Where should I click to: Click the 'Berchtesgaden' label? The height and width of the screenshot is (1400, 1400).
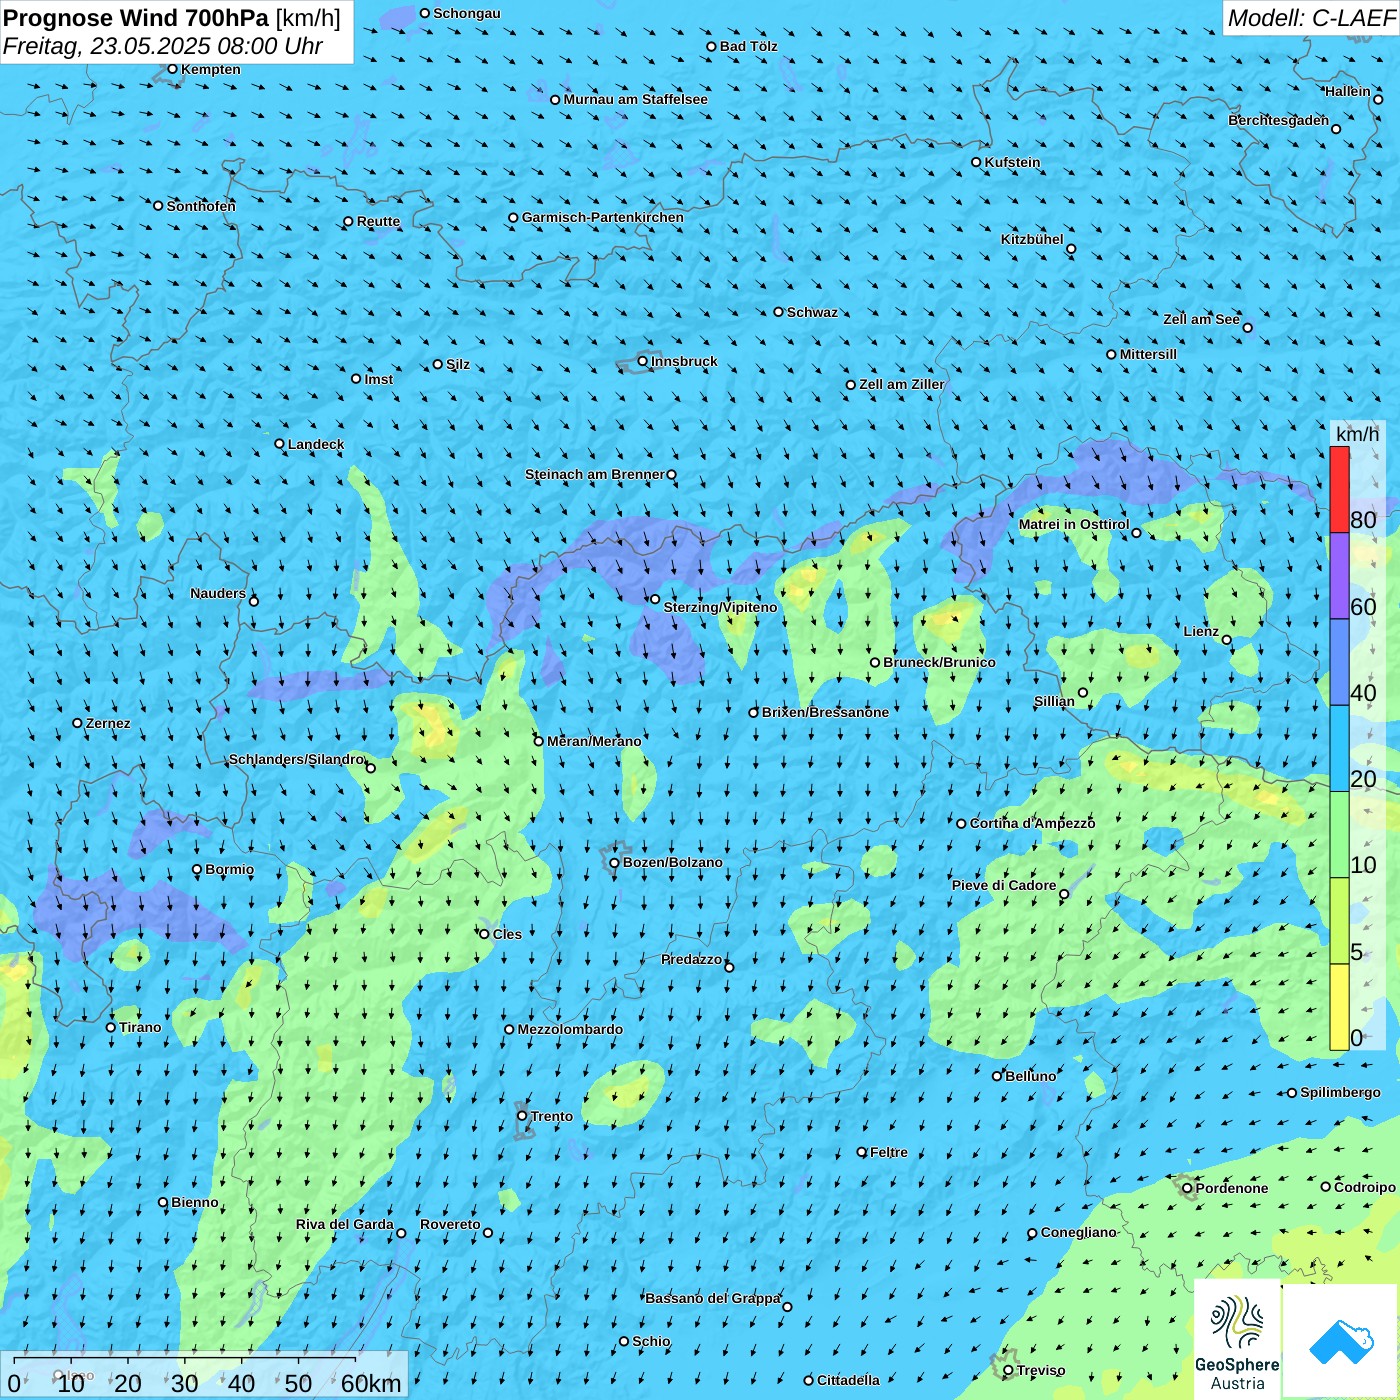1279,120
